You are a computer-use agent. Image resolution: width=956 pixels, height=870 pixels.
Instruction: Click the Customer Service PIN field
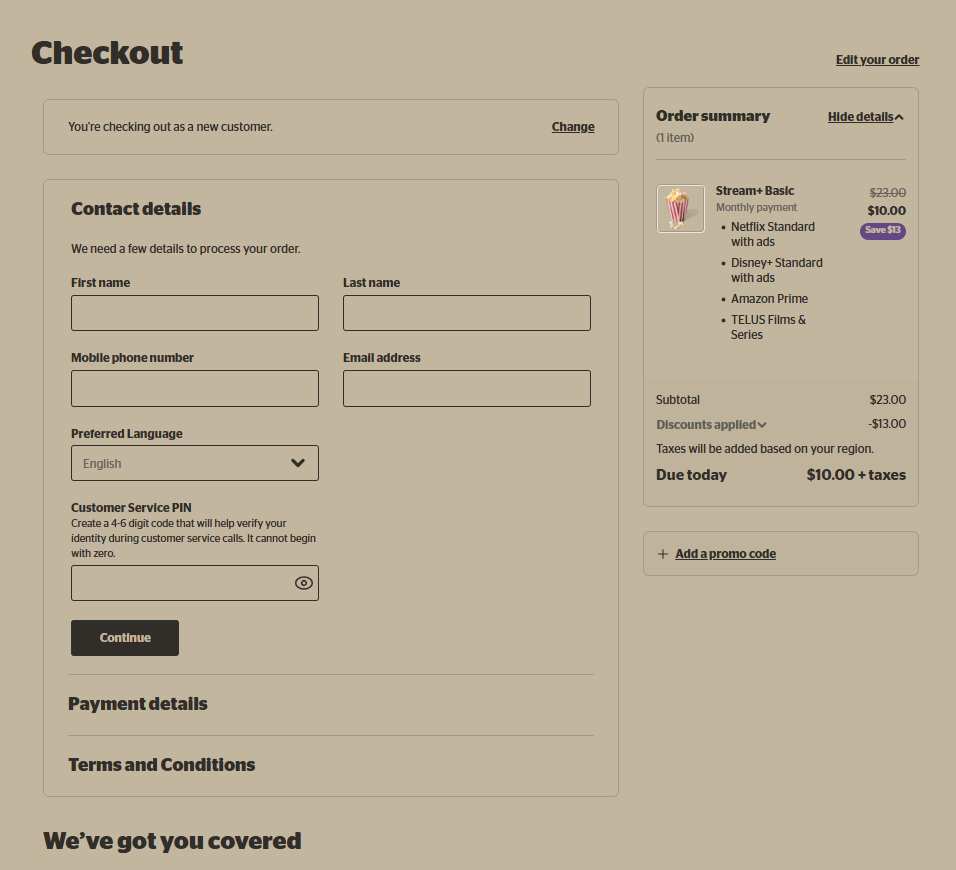[180, 583]
